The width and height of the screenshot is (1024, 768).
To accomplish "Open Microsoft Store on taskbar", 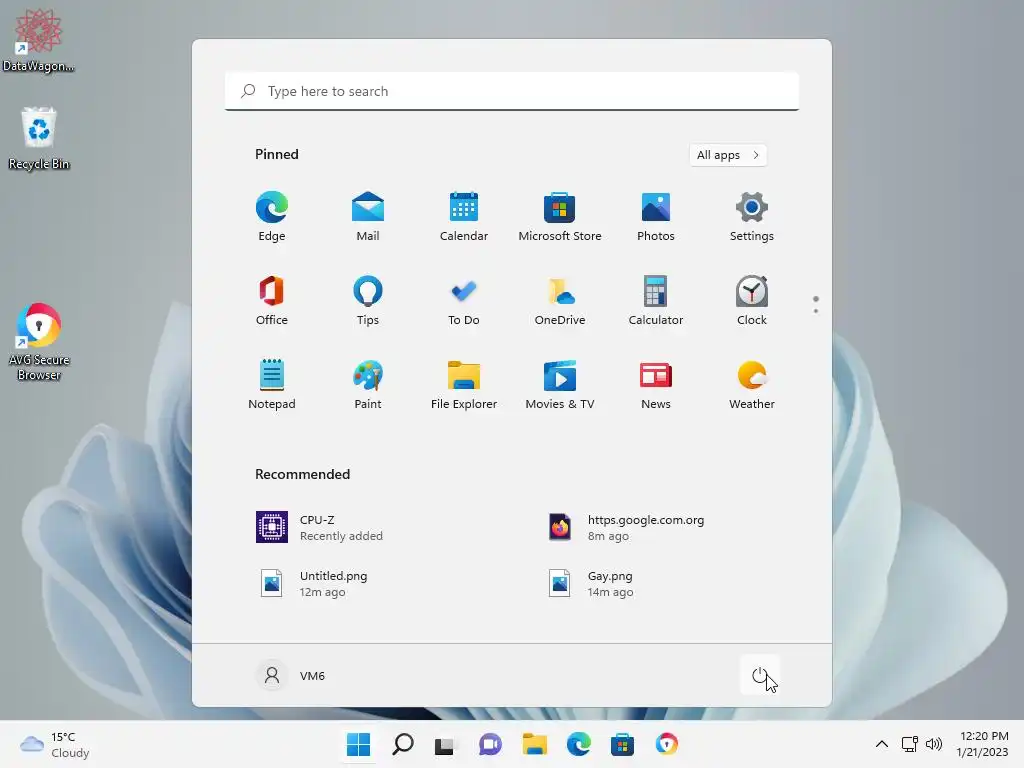I will coord(622,744).
